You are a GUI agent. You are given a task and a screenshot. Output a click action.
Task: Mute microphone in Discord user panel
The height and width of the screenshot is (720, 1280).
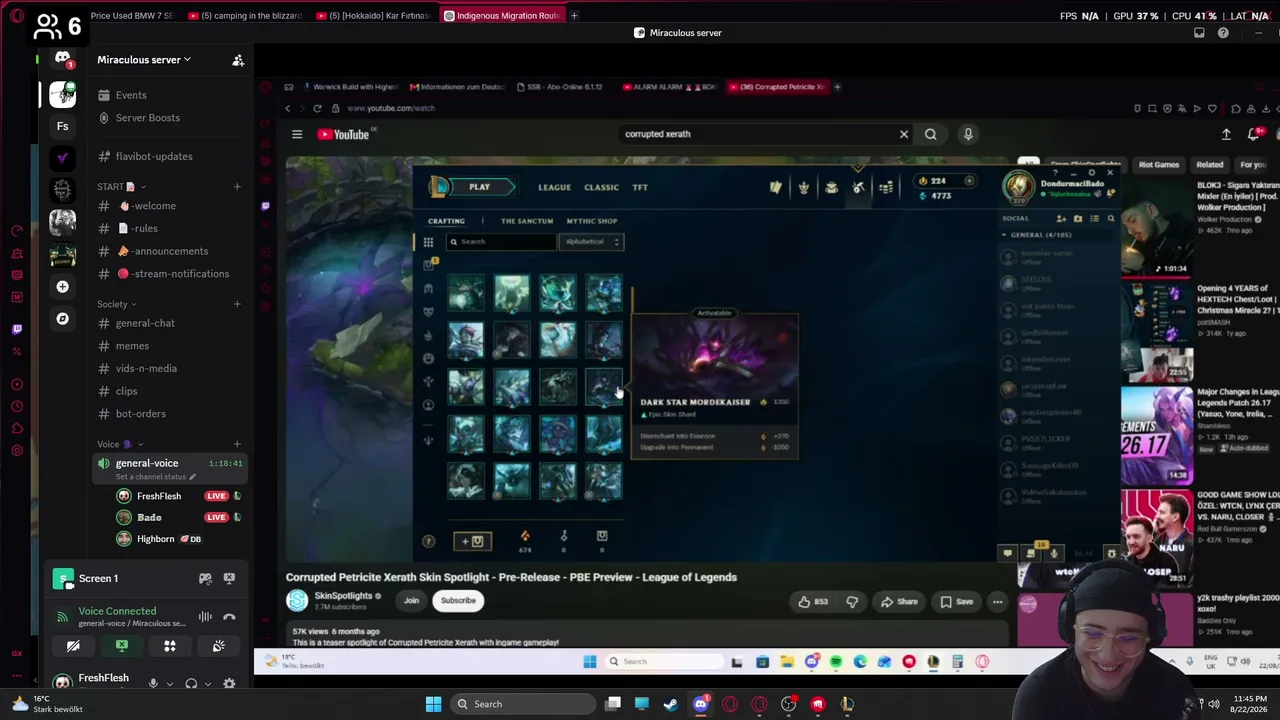(x=153, y=683)
